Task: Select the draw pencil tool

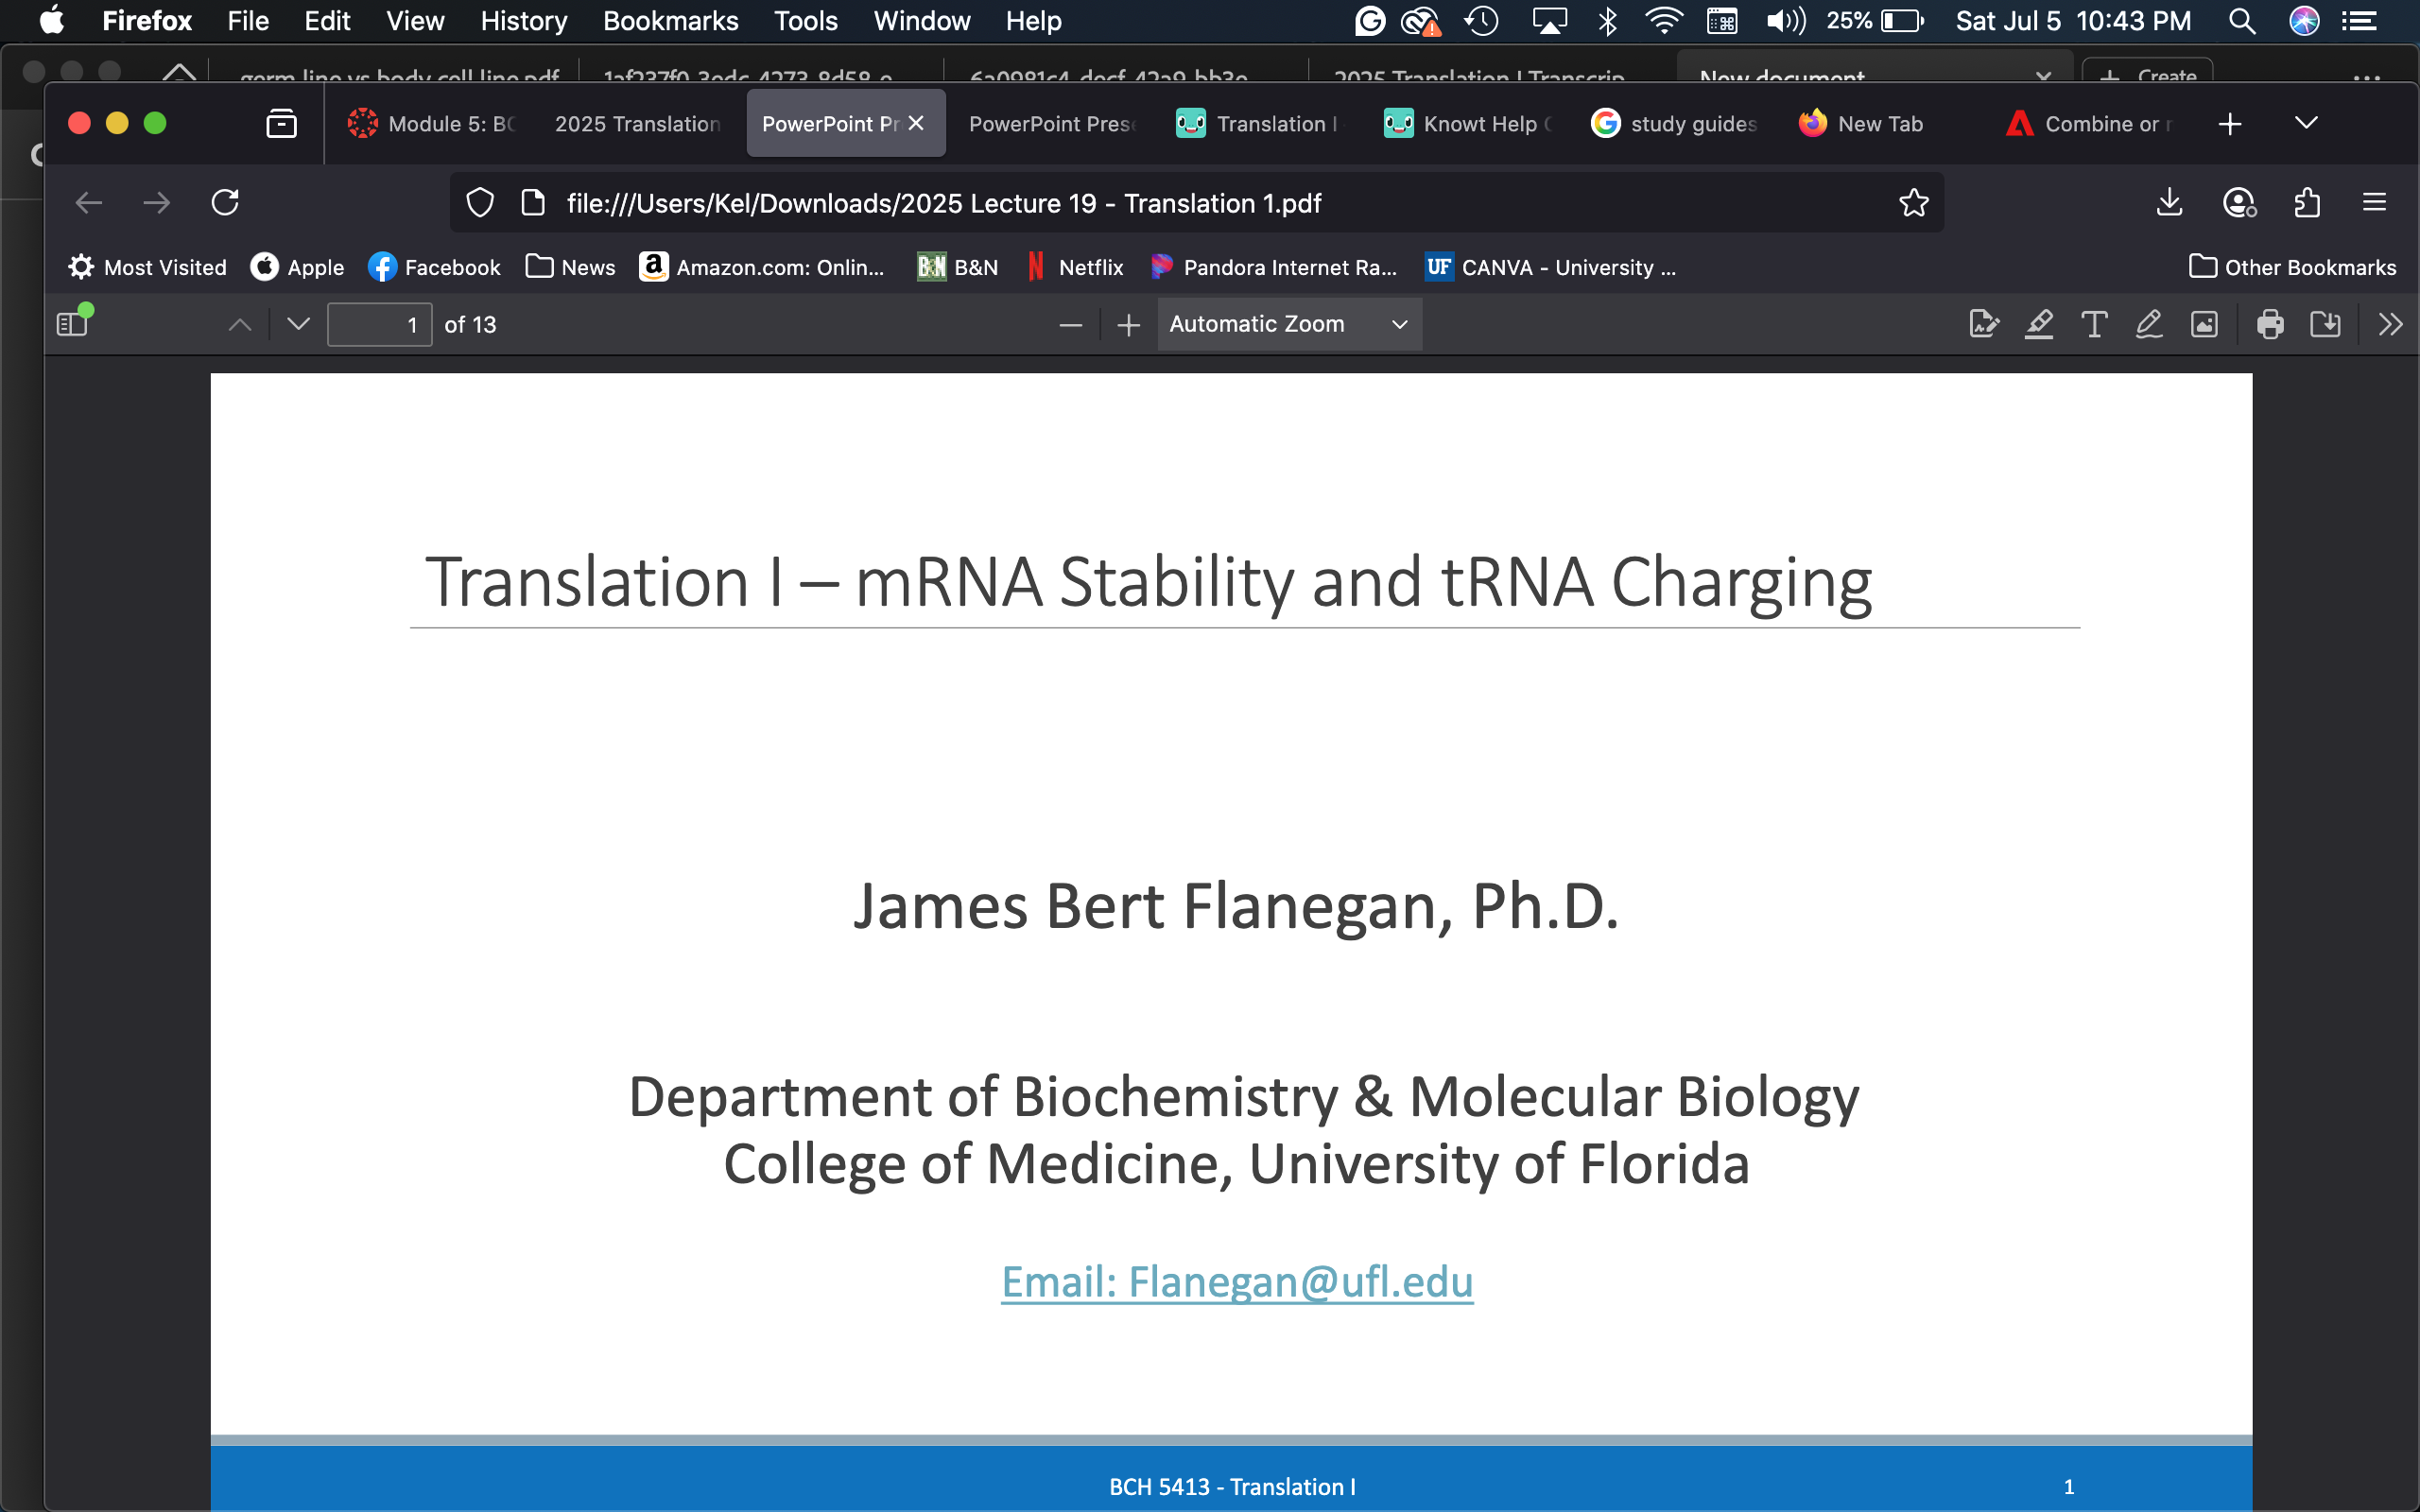Action: tap(2148, 324)
